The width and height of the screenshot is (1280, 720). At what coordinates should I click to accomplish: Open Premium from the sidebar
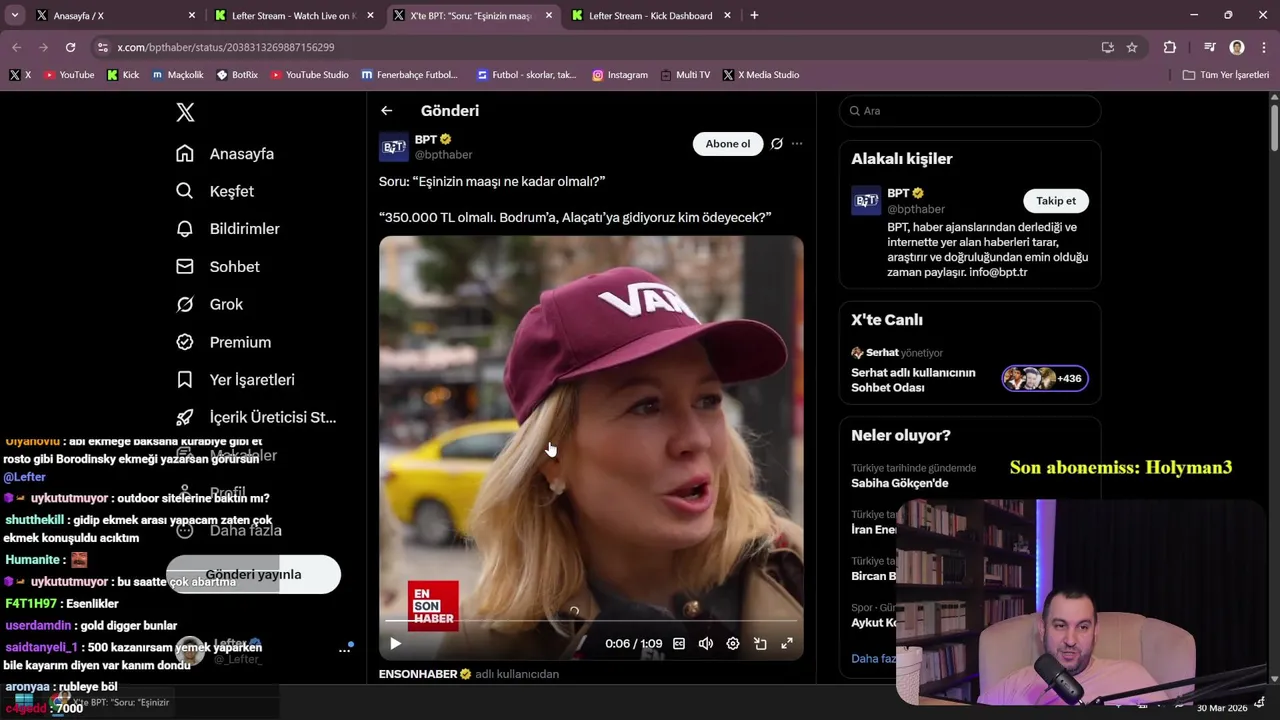(223, 342)
